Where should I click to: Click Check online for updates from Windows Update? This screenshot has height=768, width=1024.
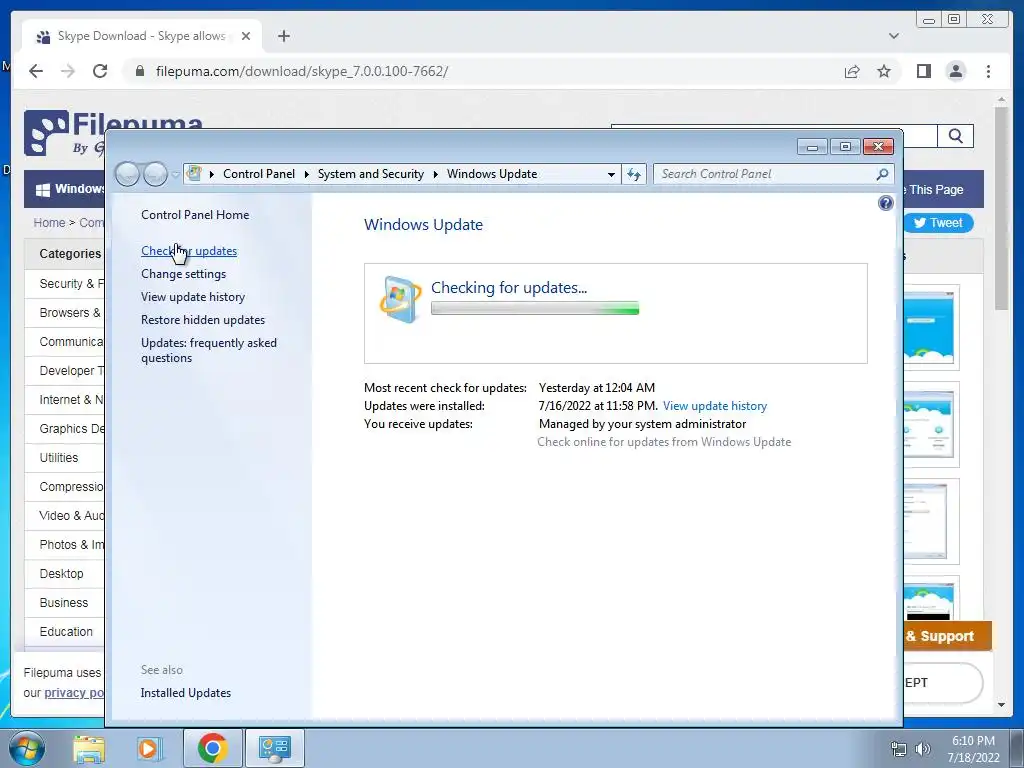664,442
